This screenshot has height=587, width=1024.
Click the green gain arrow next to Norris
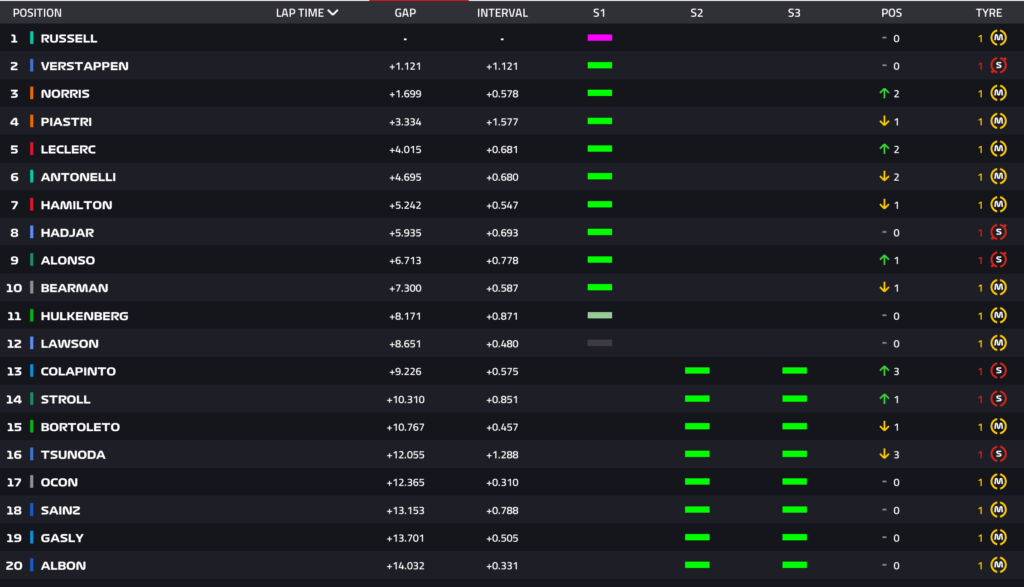click(x=885, y=94)
